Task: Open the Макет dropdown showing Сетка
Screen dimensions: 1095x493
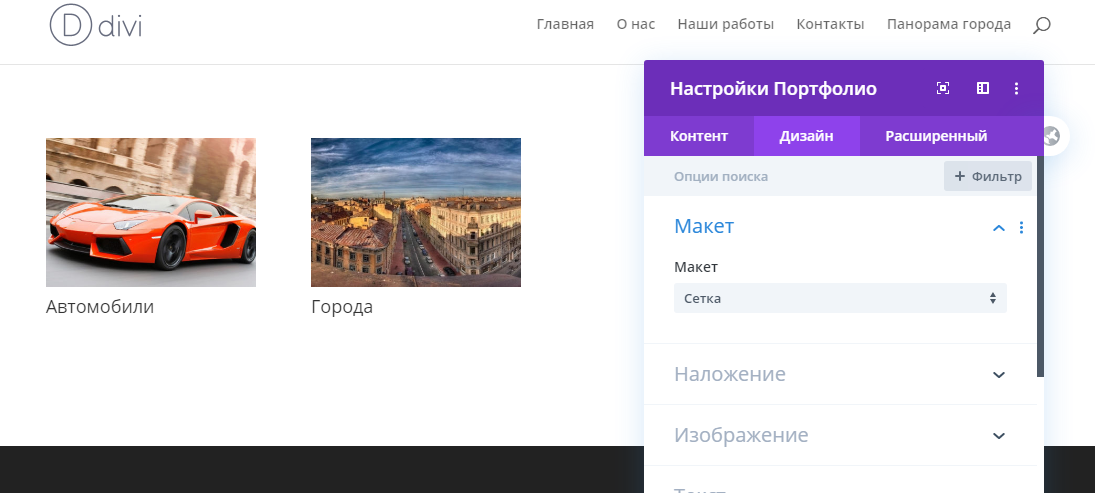Action: point(840,298)
